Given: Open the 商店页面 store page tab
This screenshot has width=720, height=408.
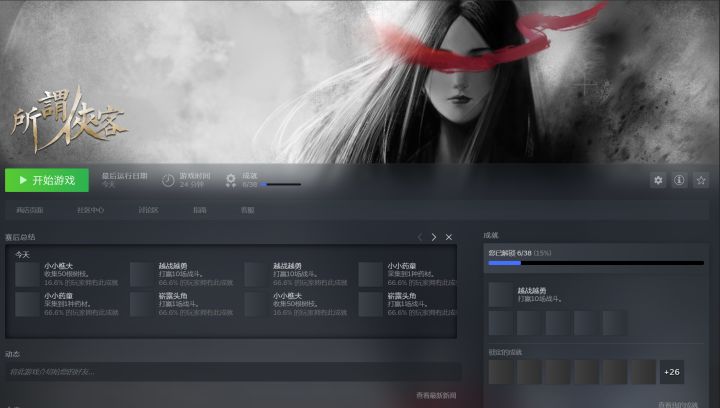Looking at the screenshot, I should (30, 210).
